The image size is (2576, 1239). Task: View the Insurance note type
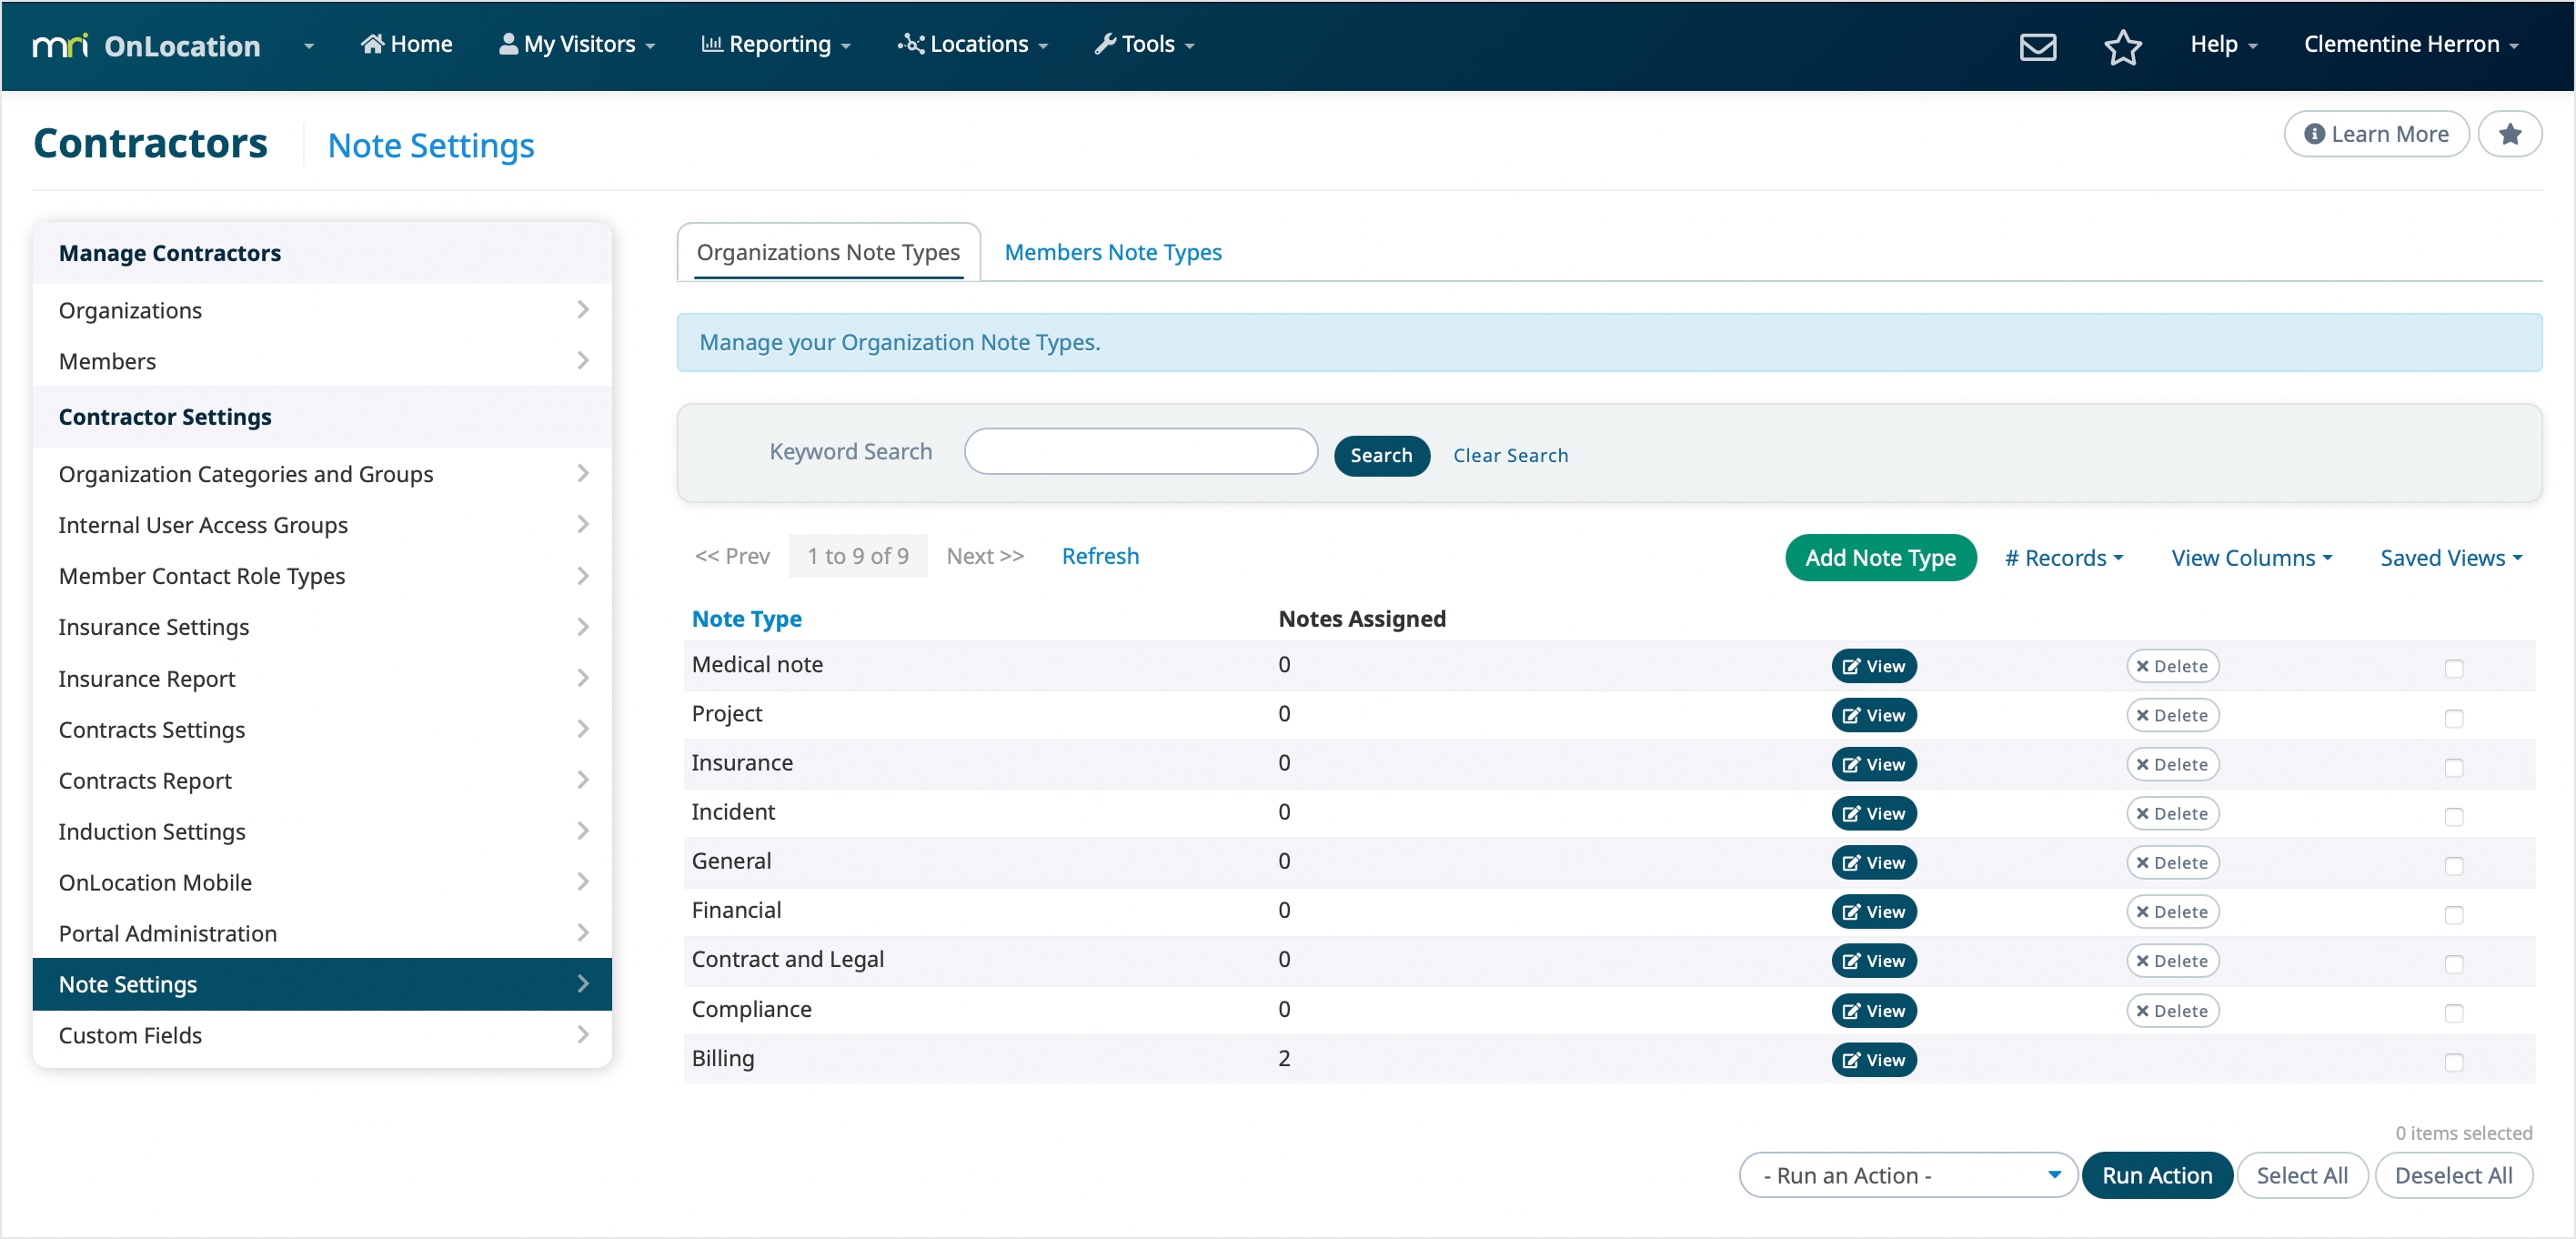coord(1873,764)
